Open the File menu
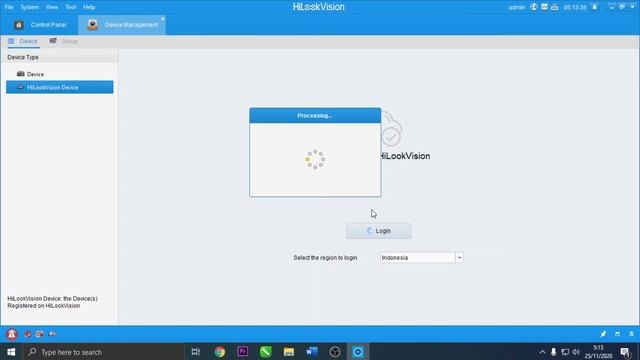Viewport: 640px width, 360px height. click(9, 7)
